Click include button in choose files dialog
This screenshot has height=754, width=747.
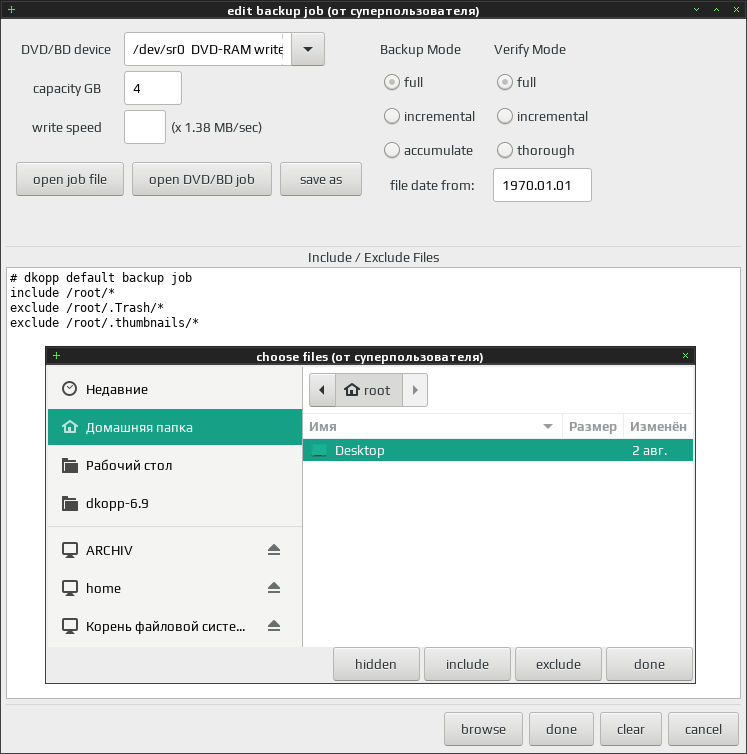coord(467,664)
